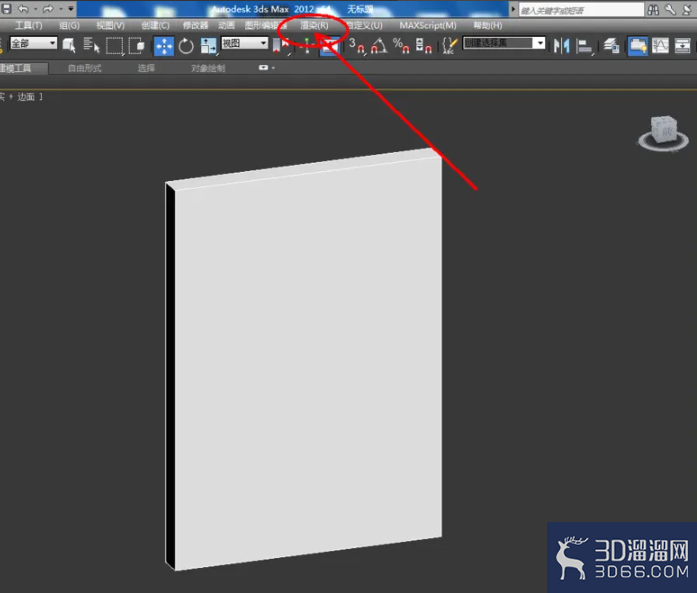Image resolution: width=697 pixels, height=593 pixels.
Task: Open the 自定义(U) menu
Action: (365, 25)
